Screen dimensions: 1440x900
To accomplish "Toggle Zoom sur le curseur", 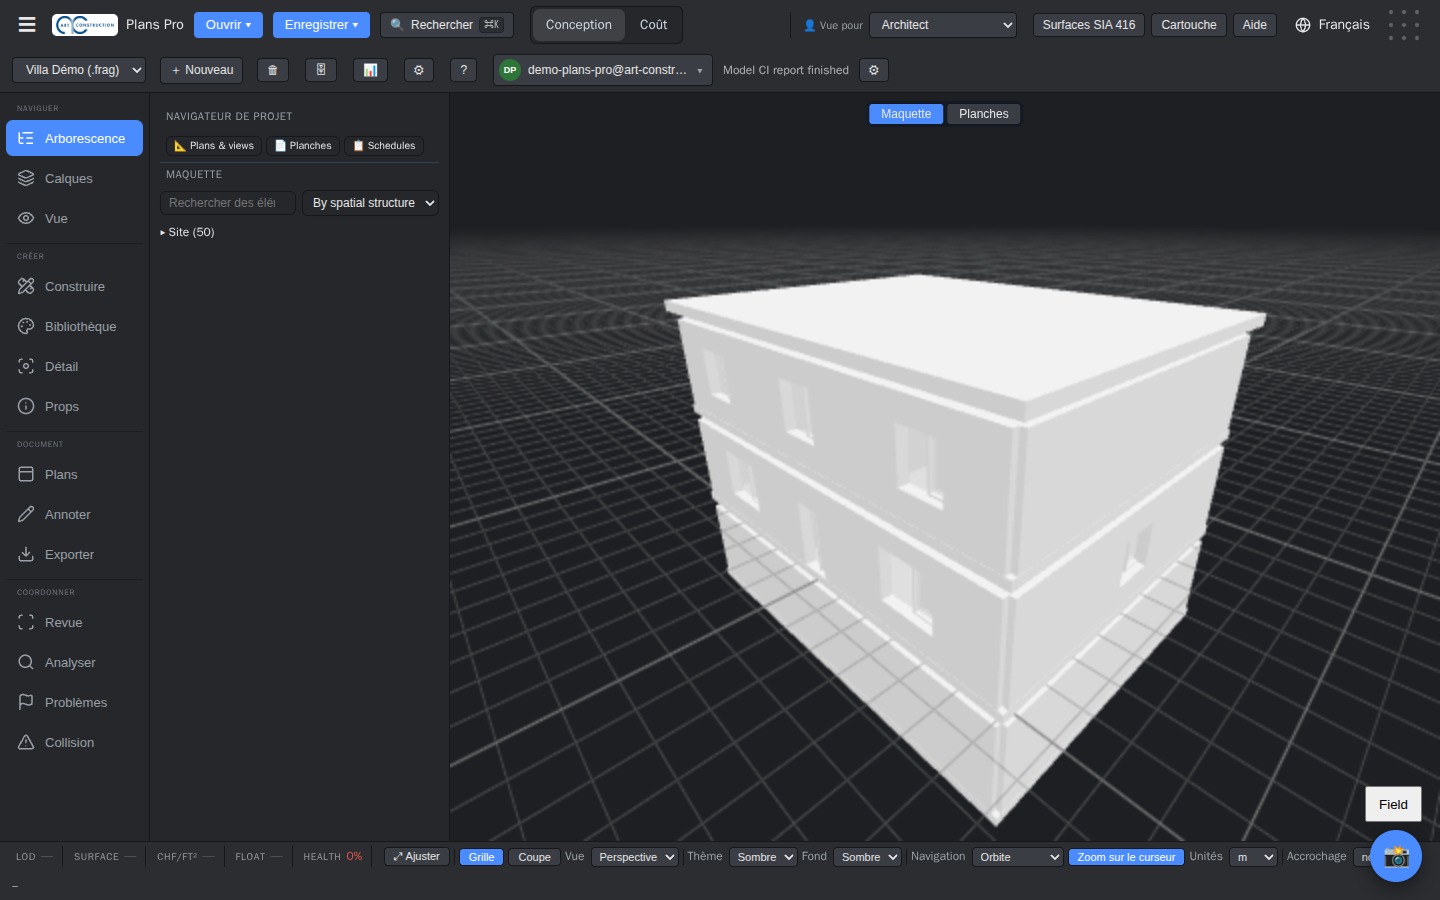I will [x=1126, y=857].
